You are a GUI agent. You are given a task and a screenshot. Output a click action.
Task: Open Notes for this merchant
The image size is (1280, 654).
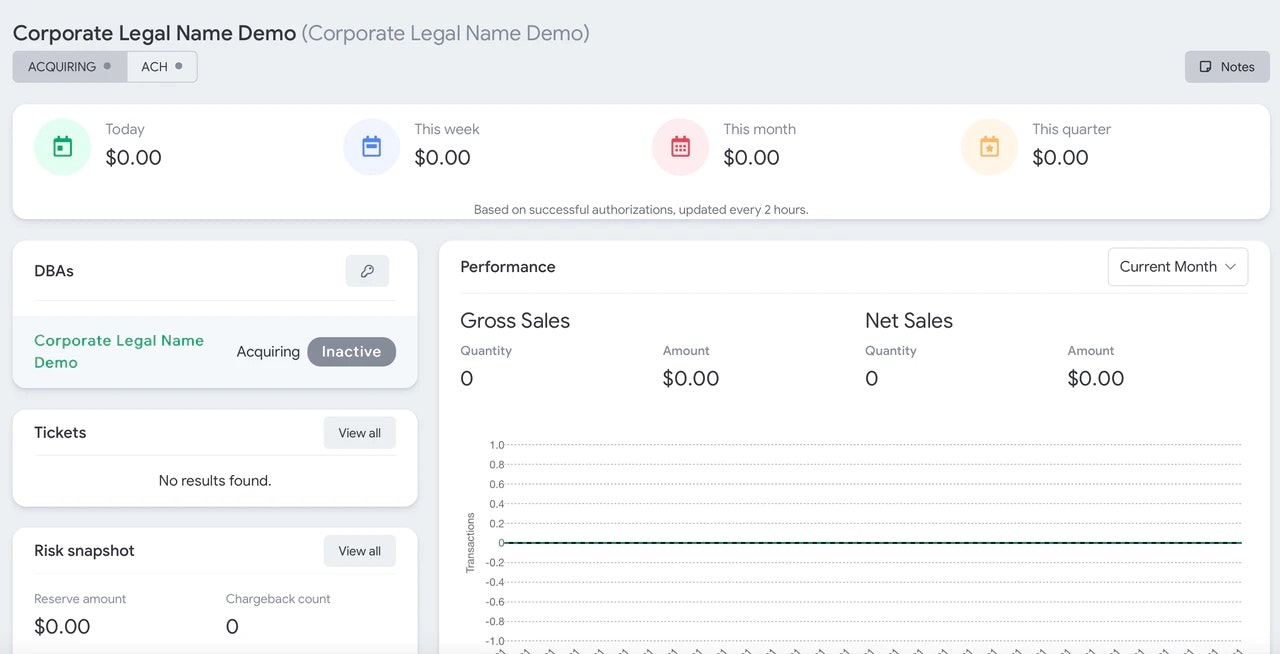tap(1227, 67)
